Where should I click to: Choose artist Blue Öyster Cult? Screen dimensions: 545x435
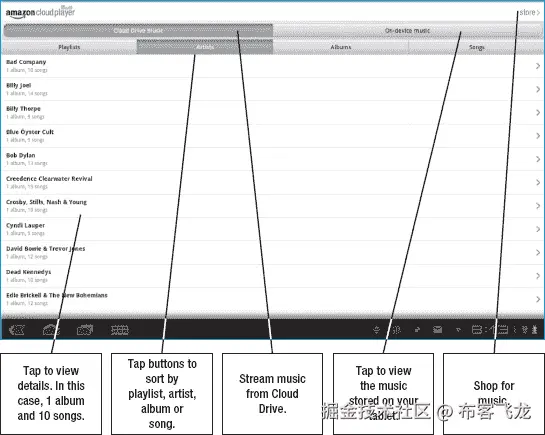(x=30, y=132)
